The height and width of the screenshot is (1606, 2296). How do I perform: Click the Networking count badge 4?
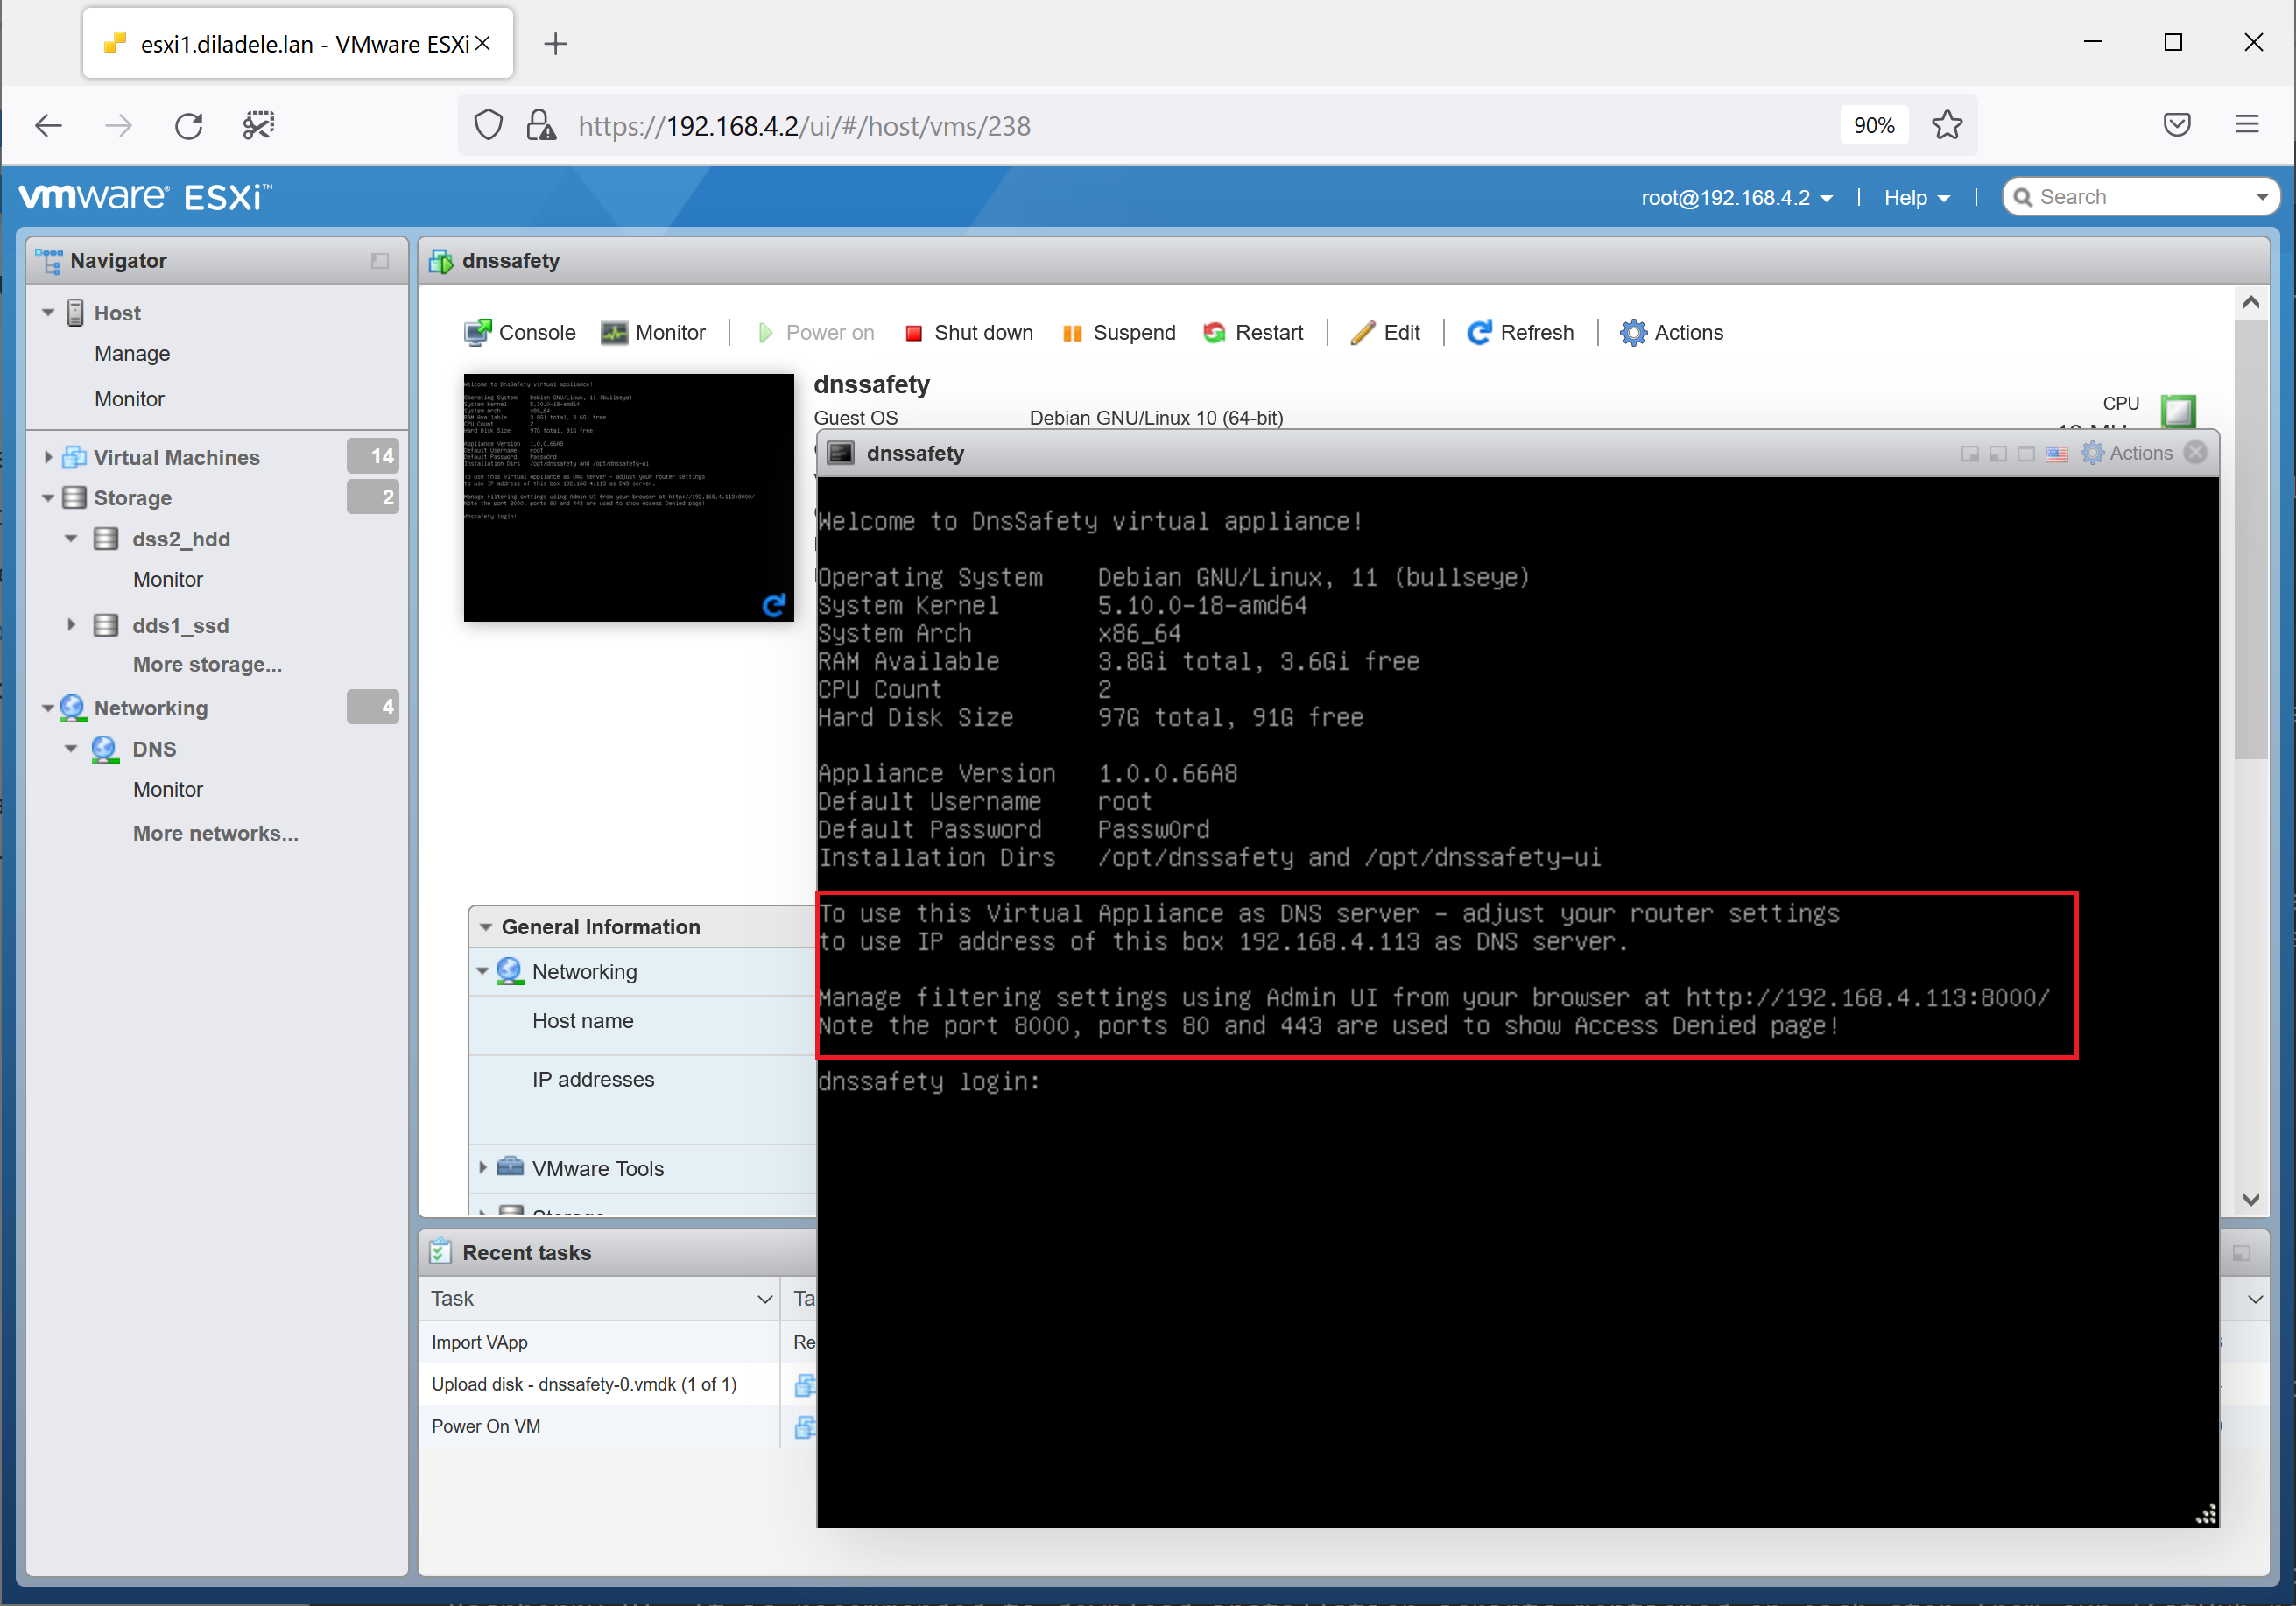pos(373,707)
